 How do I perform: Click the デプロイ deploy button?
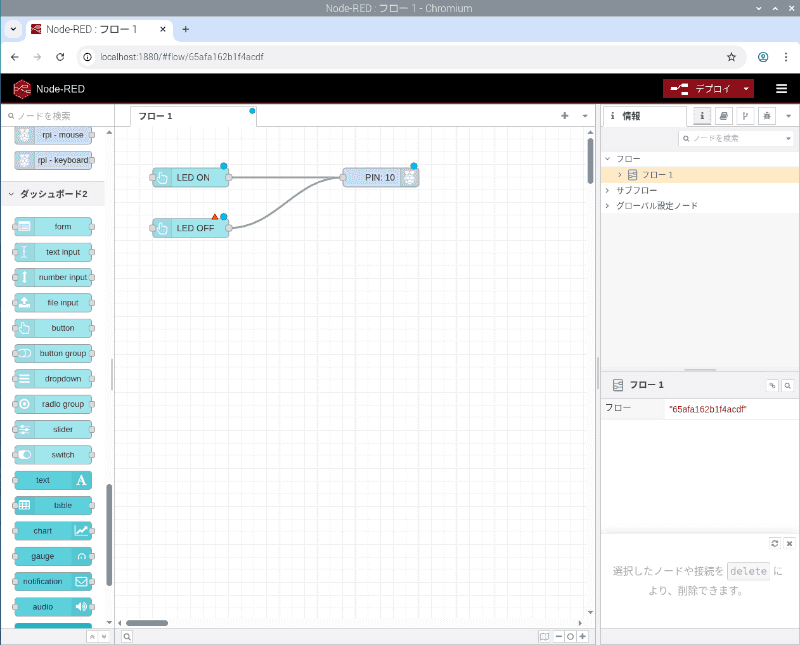(701, 89)
